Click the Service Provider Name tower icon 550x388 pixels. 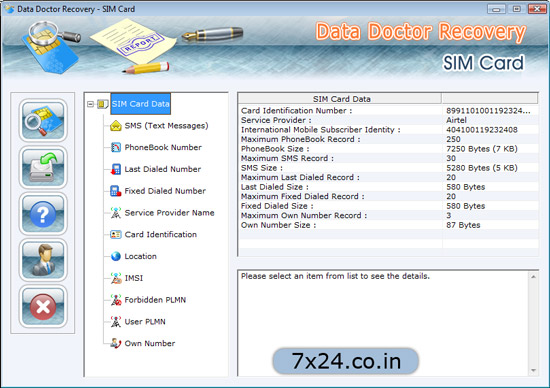click(115, 213)
